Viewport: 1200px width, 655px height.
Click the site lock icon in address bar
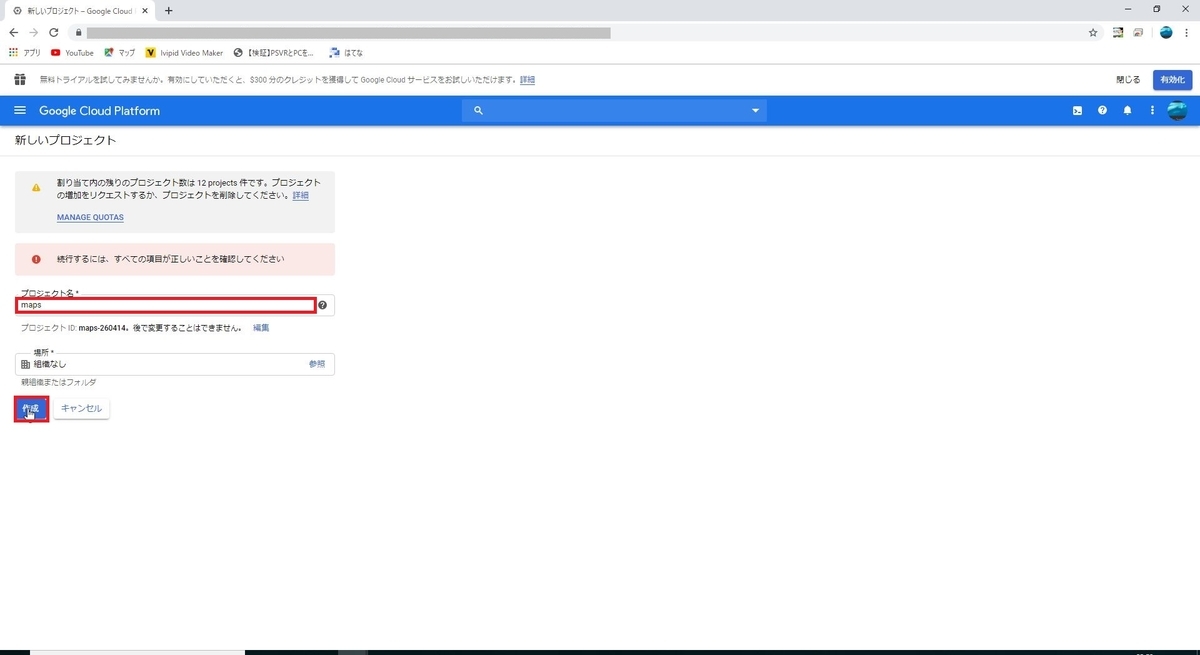click(77, 32)
